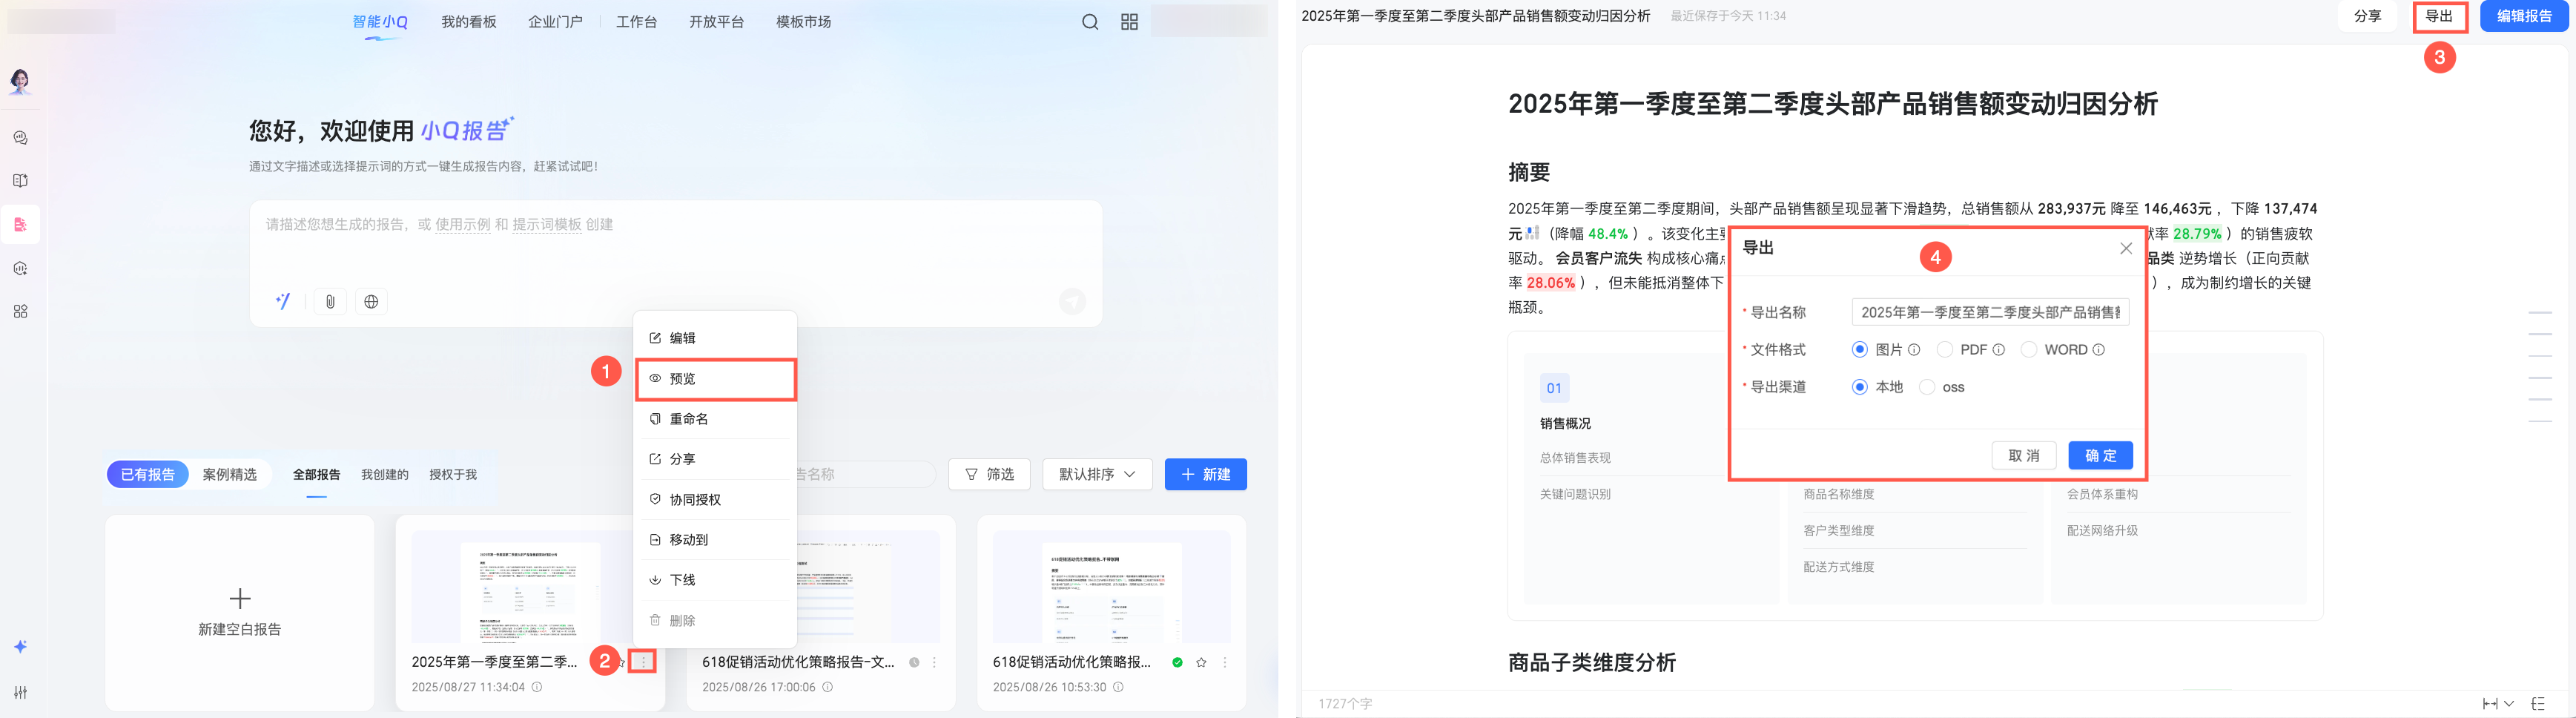The image size is (2576, 718).
Task: Open the app grid icon in the top bar
Action: tap(1129, 22)
